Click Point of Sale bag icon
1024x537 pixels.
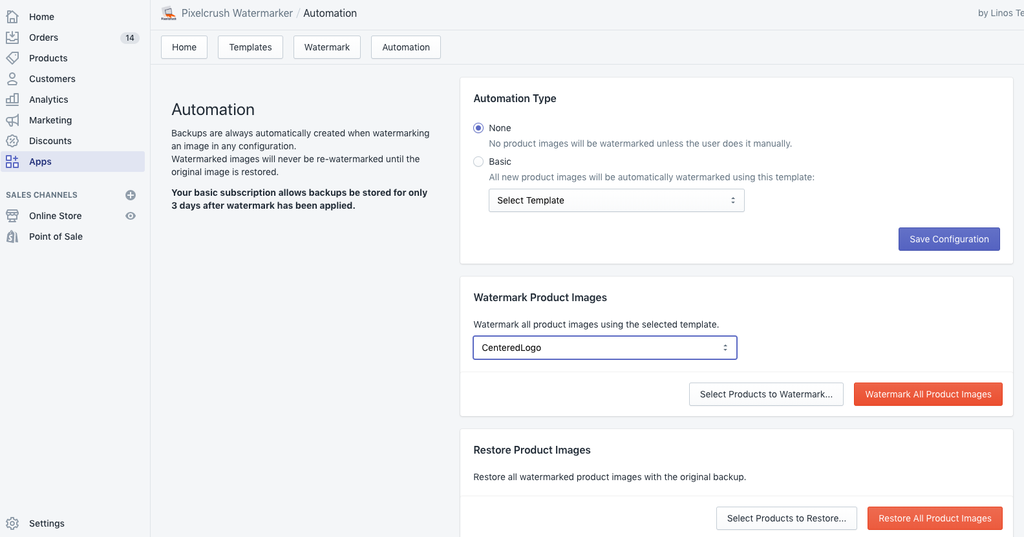12,237
